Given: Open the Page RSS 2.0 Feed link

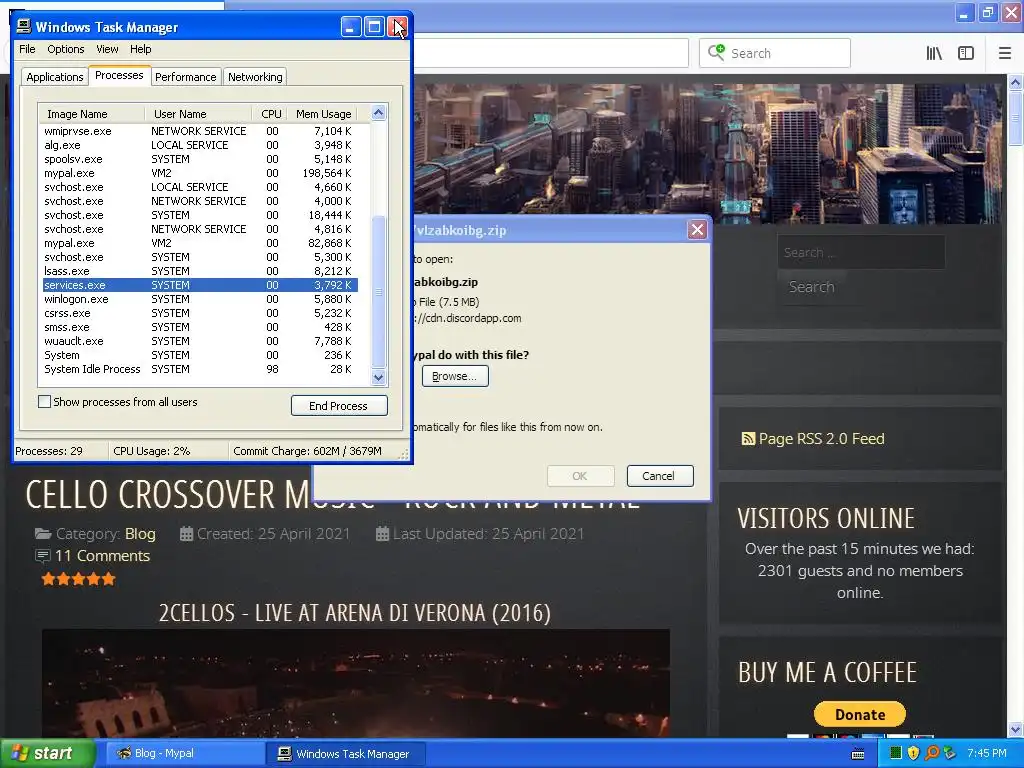Looking at the screenshot, I should coord(821,439).
